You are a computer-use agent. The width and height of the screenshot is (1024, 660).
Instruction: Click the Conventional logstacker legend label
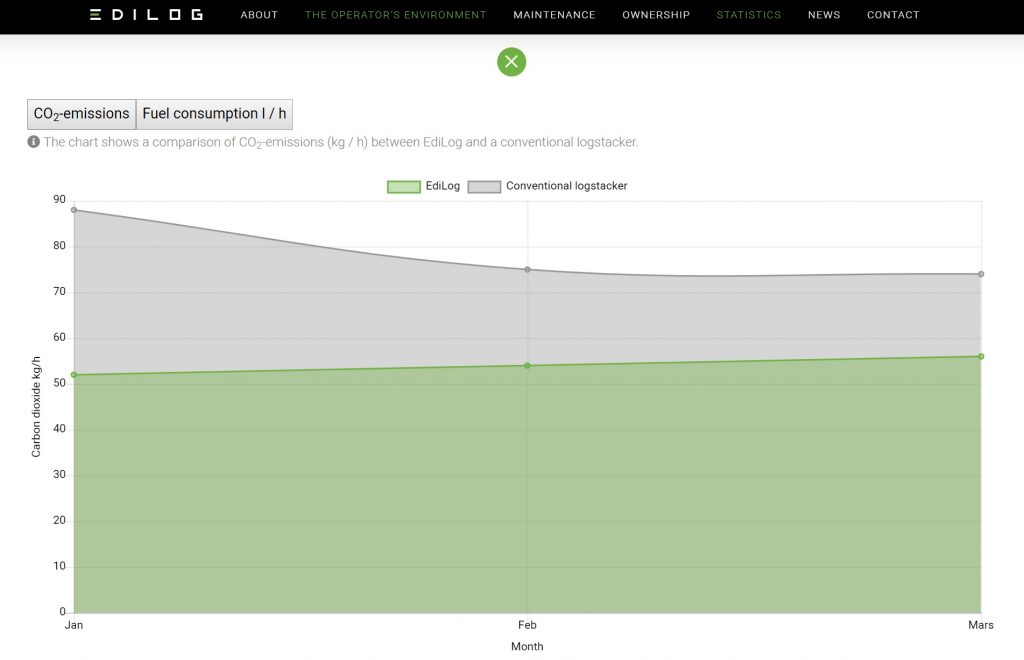pos(566,186)
